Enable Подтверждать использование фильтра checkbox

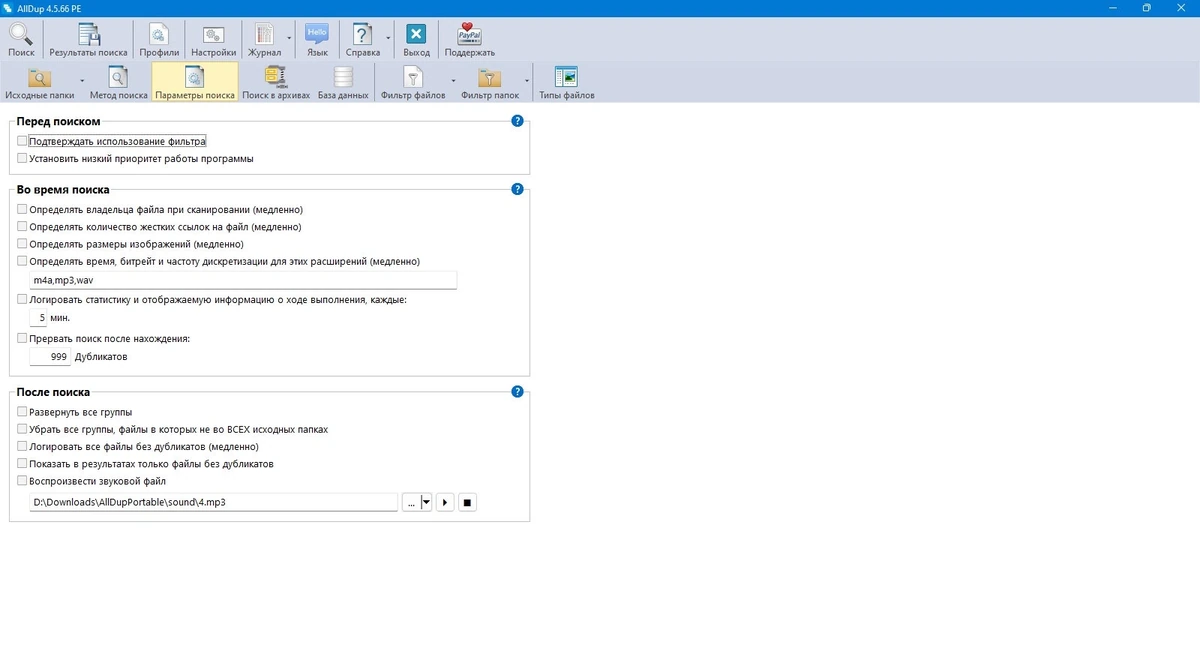pos(22,142)
